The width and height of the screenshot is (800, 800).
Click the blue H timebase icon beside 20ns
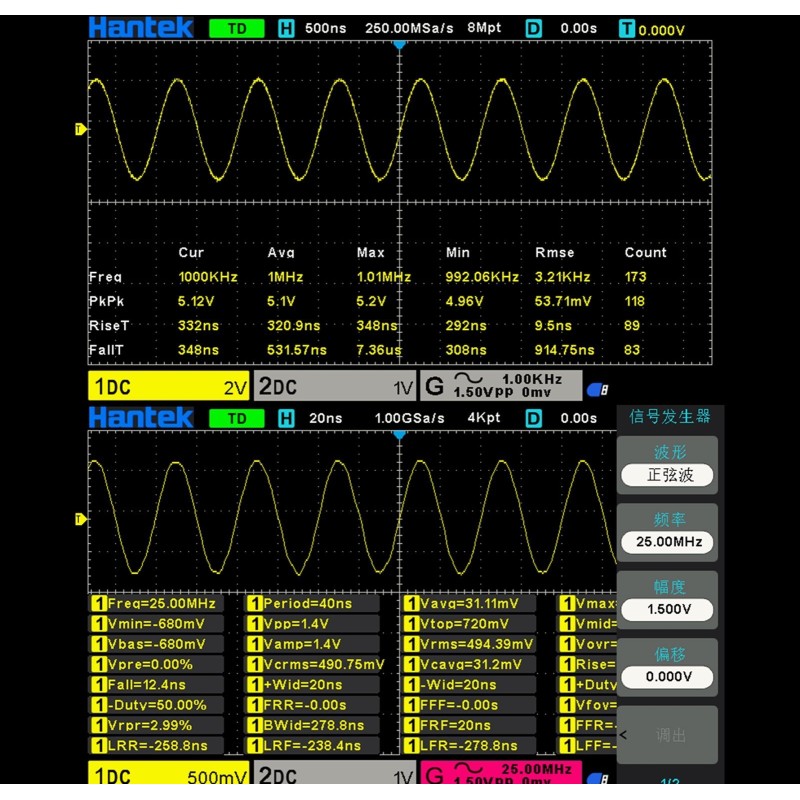click(x=286, y=417)
